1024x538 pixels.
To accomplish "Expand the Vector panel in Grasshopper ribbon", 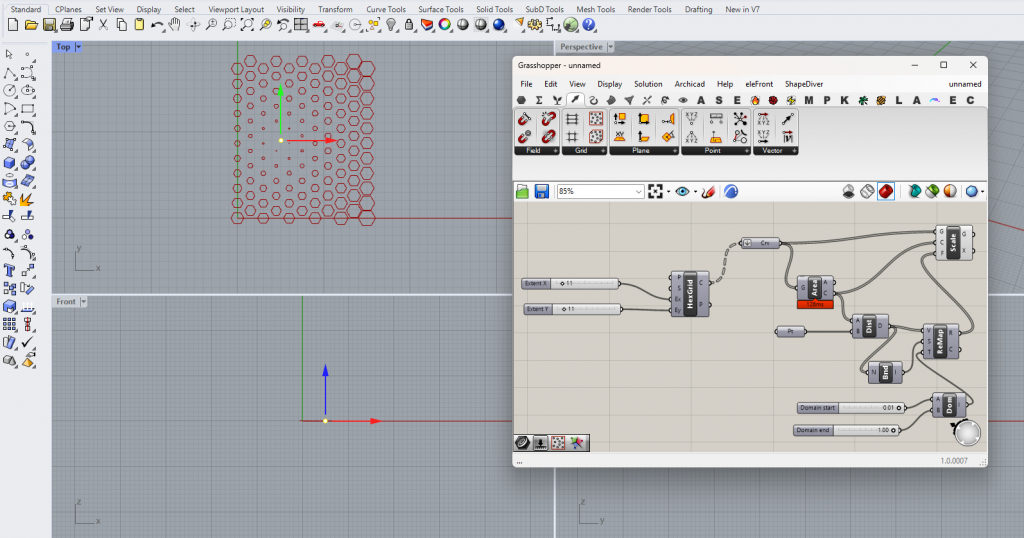I will (775, 150).
